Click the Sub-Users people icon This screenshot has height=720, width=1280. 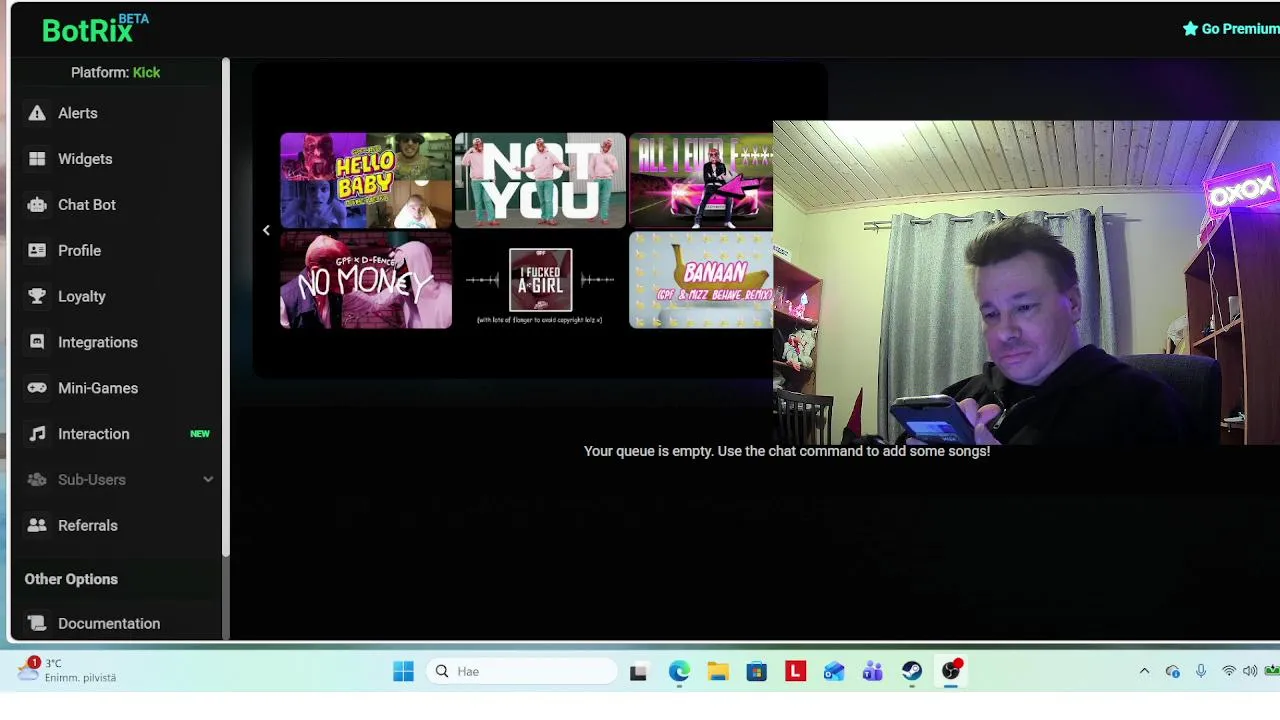coord(37,480)
